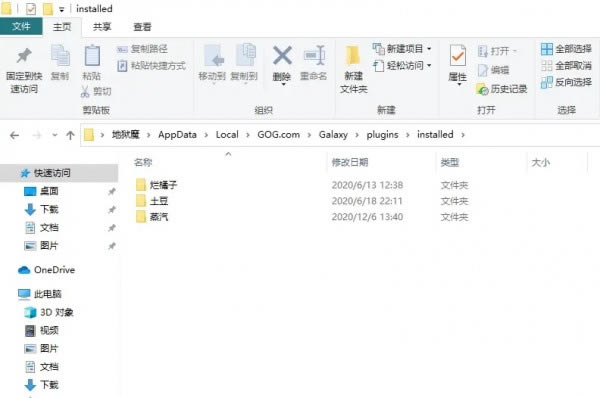The image size is (600, 398).
Task: Click Copy to (复制到) icon
Action: (x=245, y=55)
